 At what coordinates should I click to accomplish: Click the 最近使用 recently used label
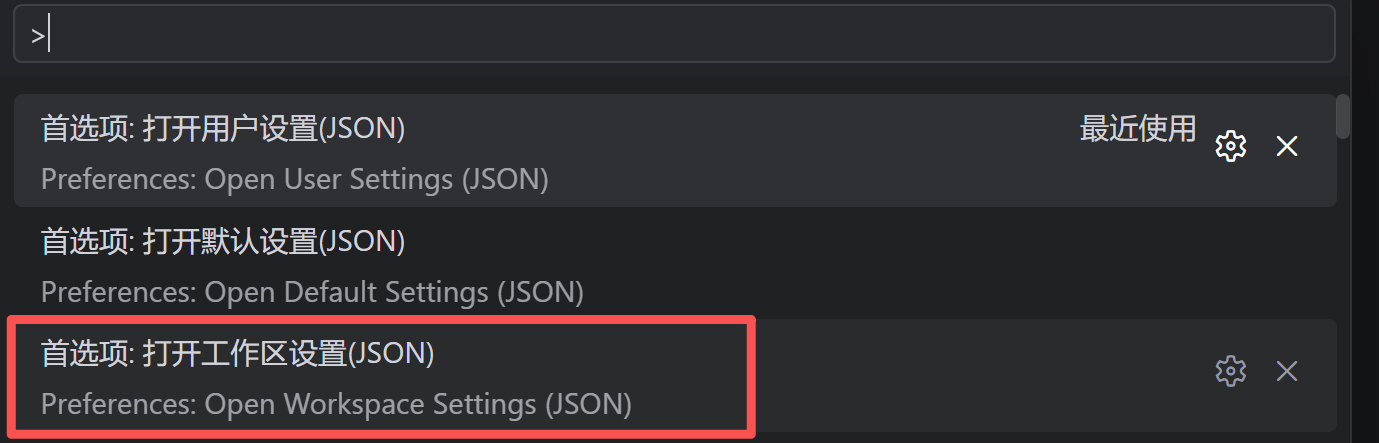pyautogui.click(x=1138, y=128)
